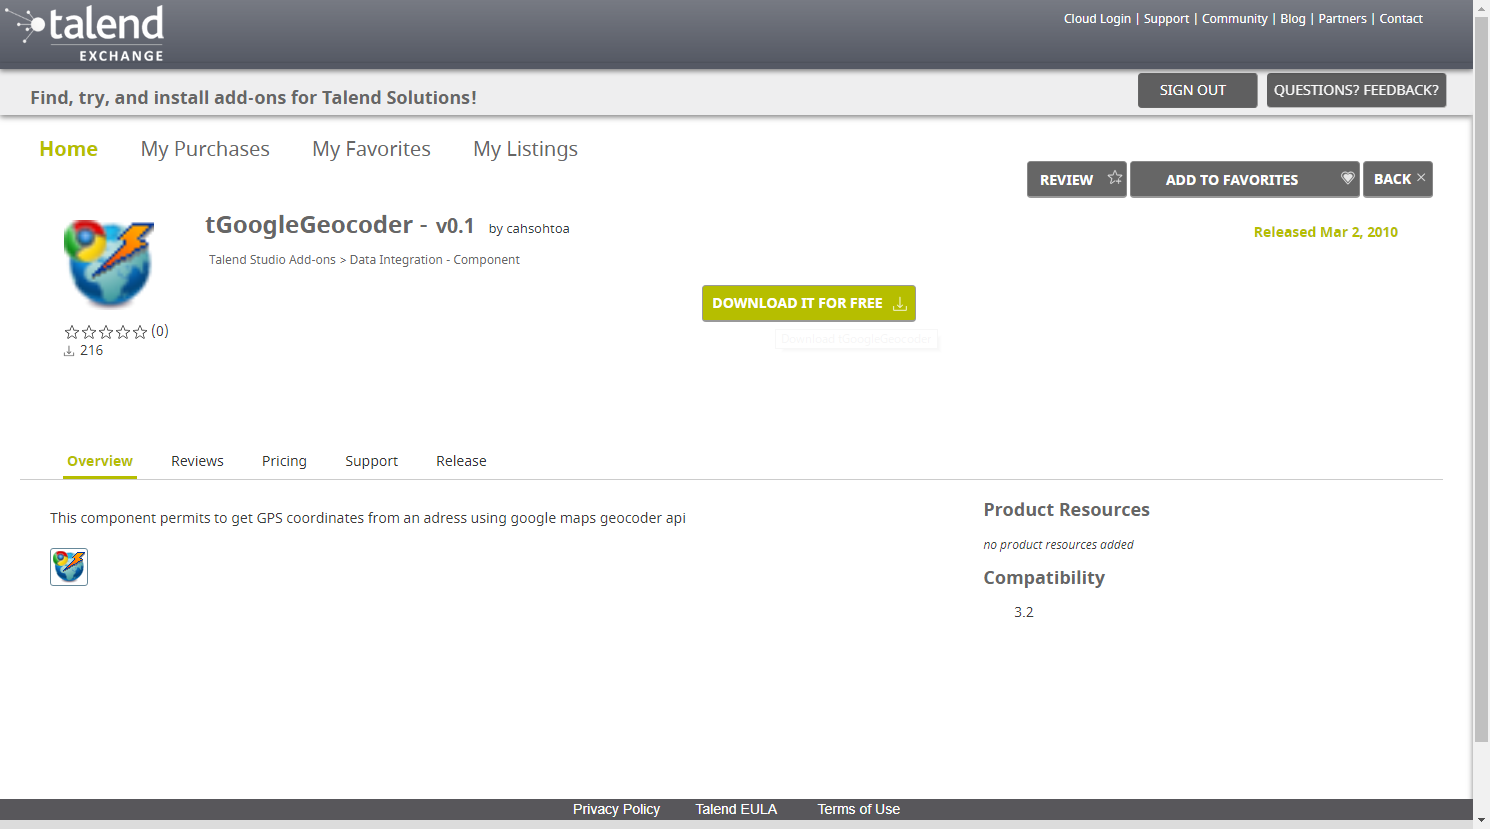1490x829 pixels.
Task: Open the author profile cahsohtoa
Action: pos(538,228)
